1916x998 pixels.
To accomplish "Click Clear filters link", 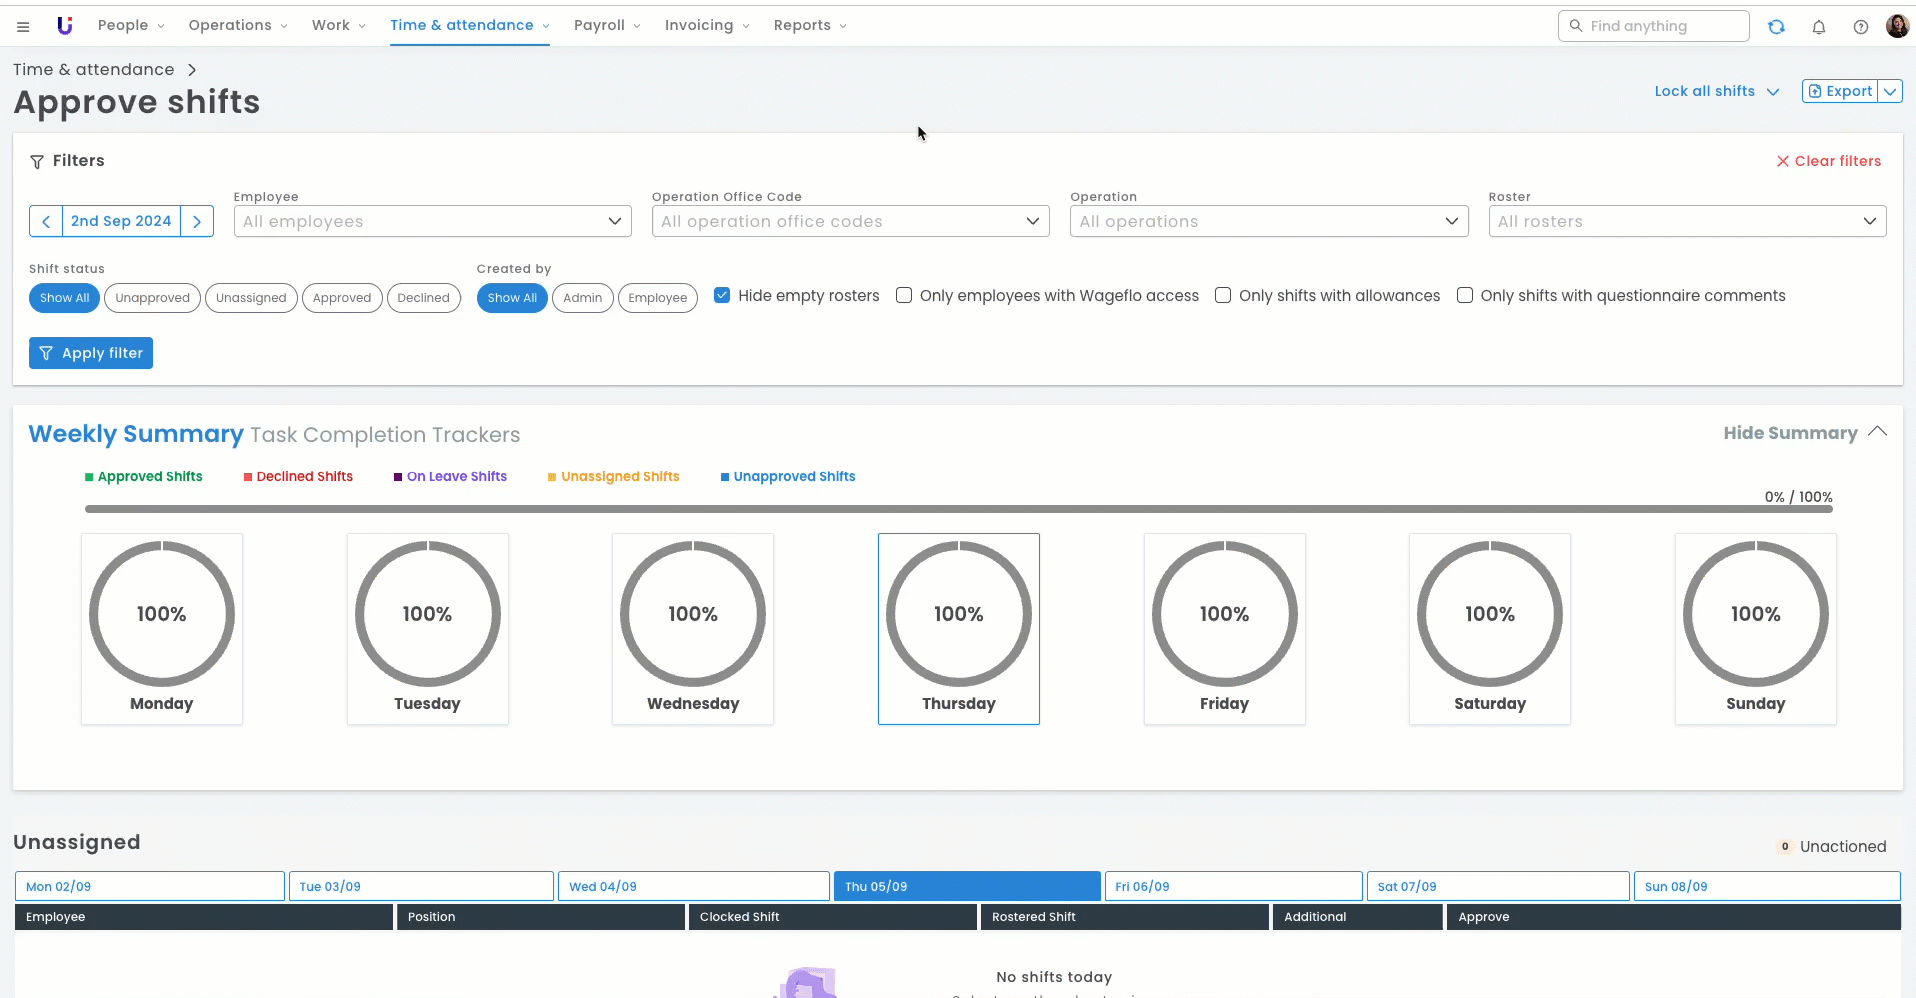I will pos(1828,161).
